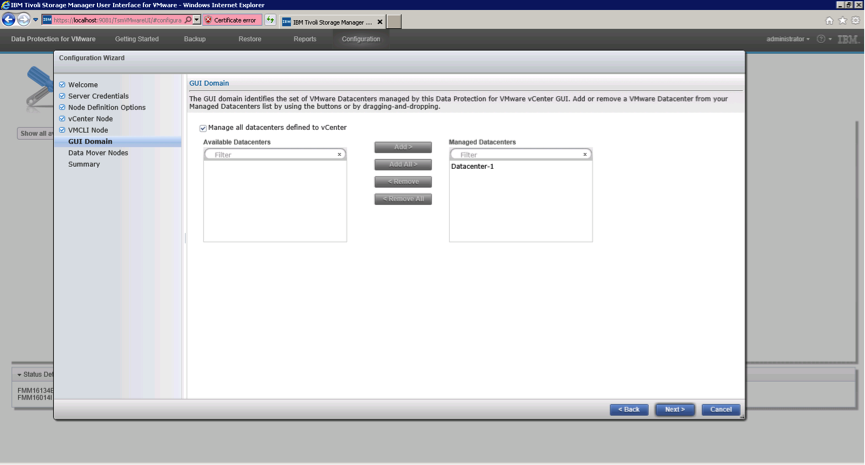Viewport: 865px width, 465px height.
Task: Select the Summary wizard step
Action: coord(84,164)
